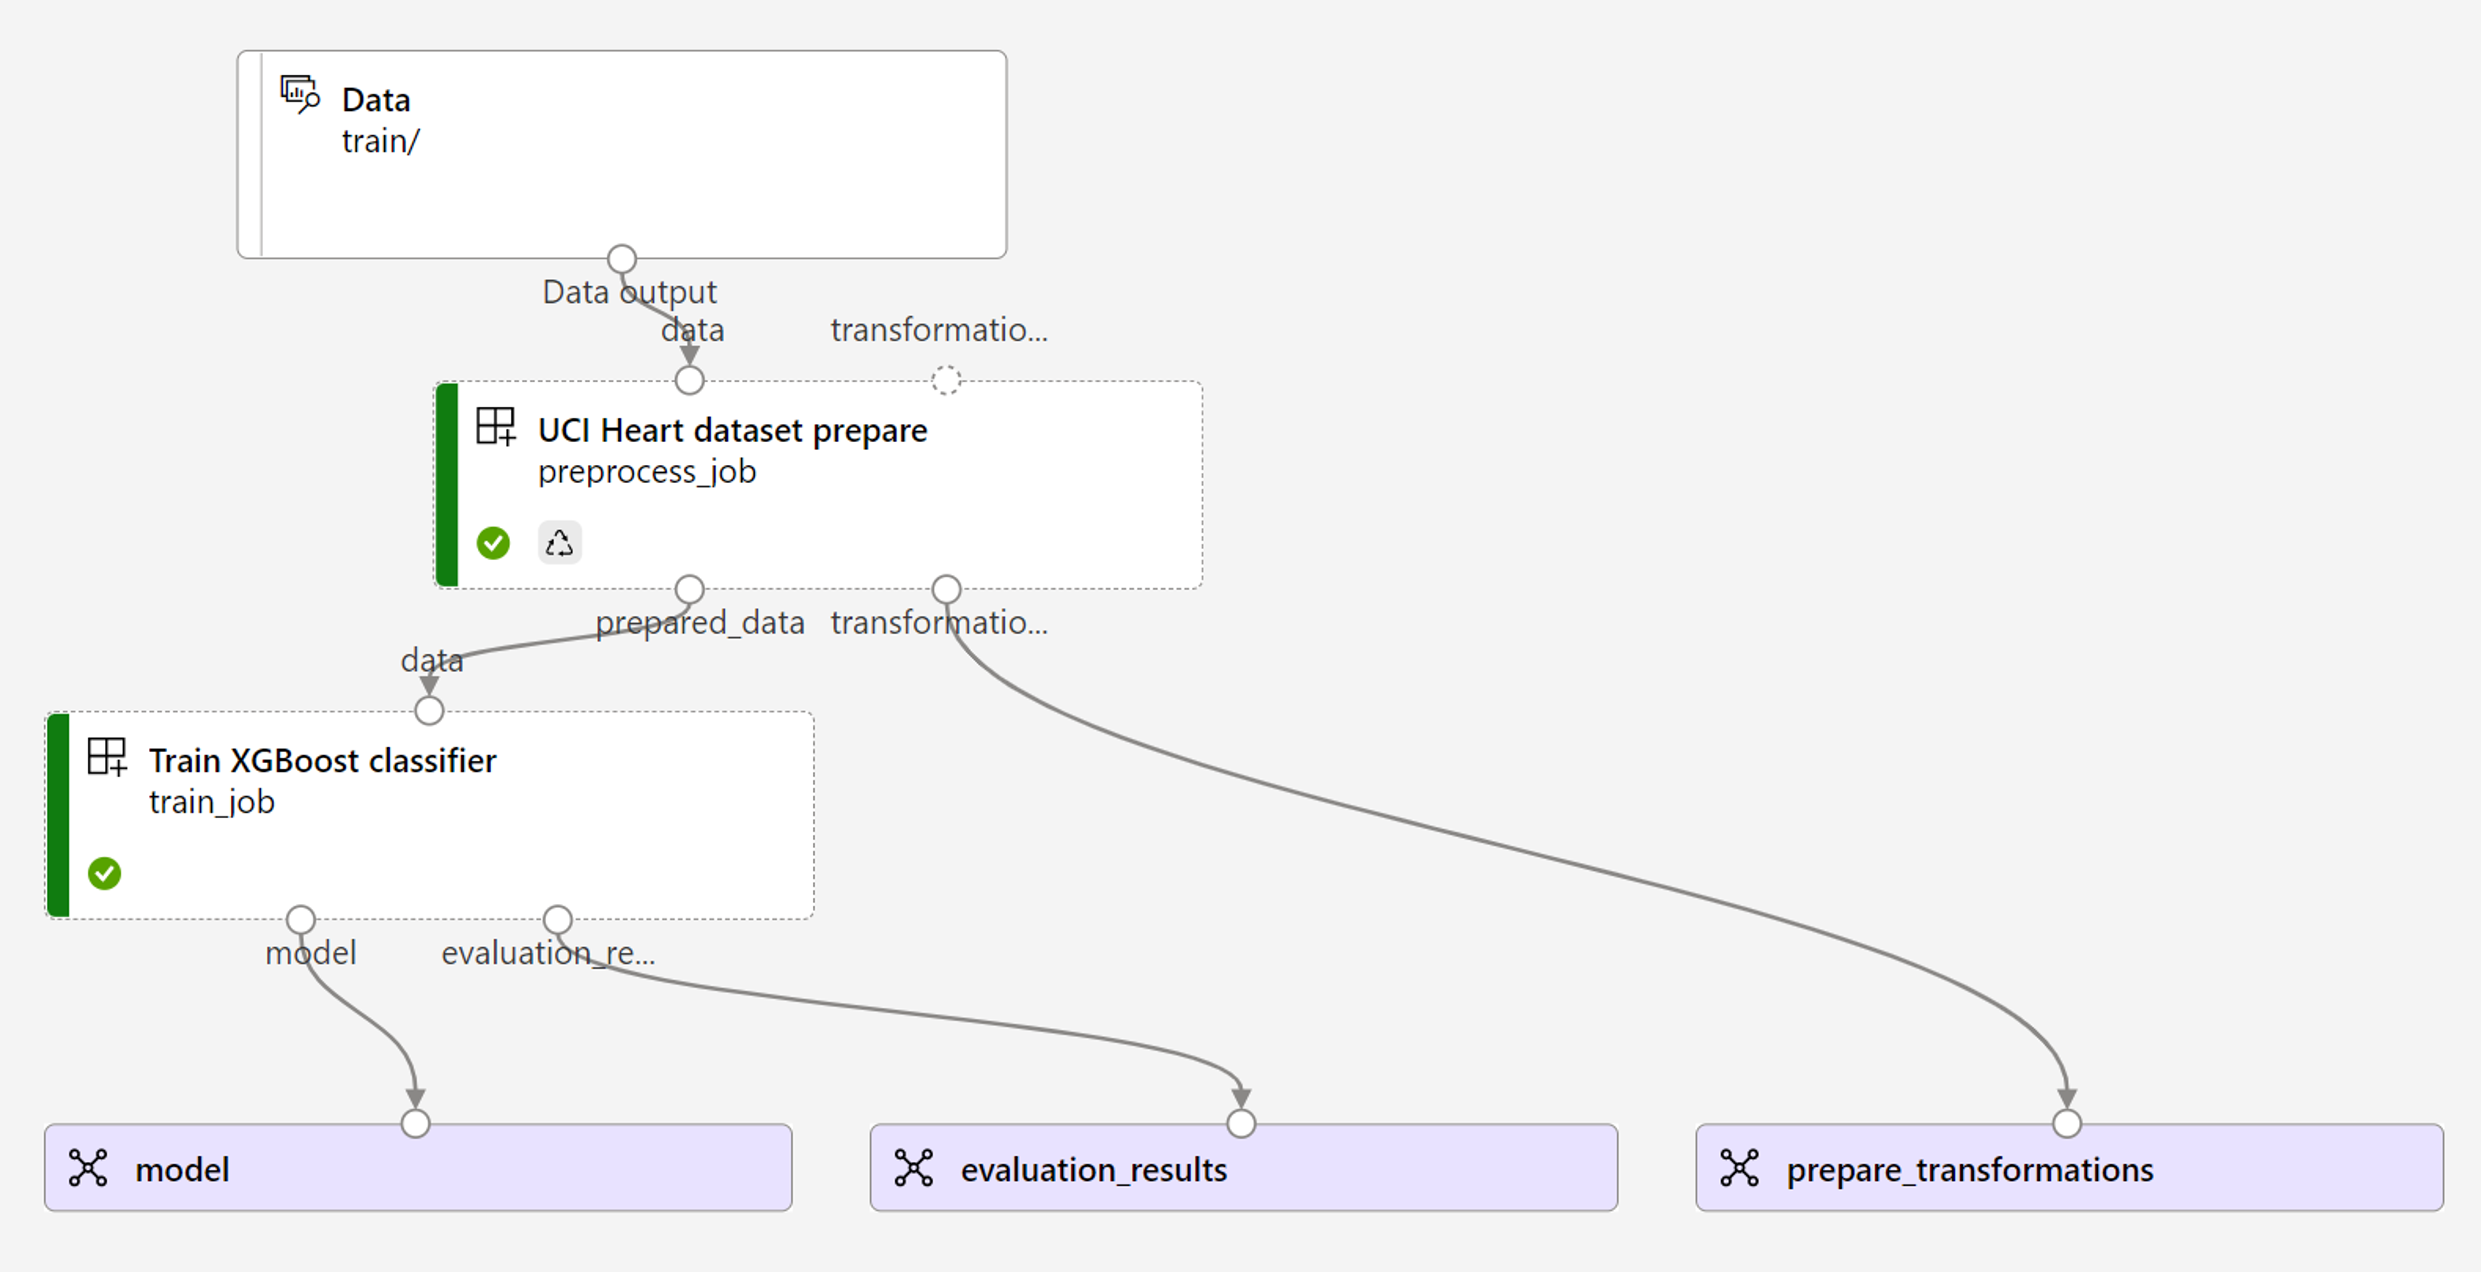Click the model output node icon
Viewport: 2481px width, 1272px height.
point(88,1168)
